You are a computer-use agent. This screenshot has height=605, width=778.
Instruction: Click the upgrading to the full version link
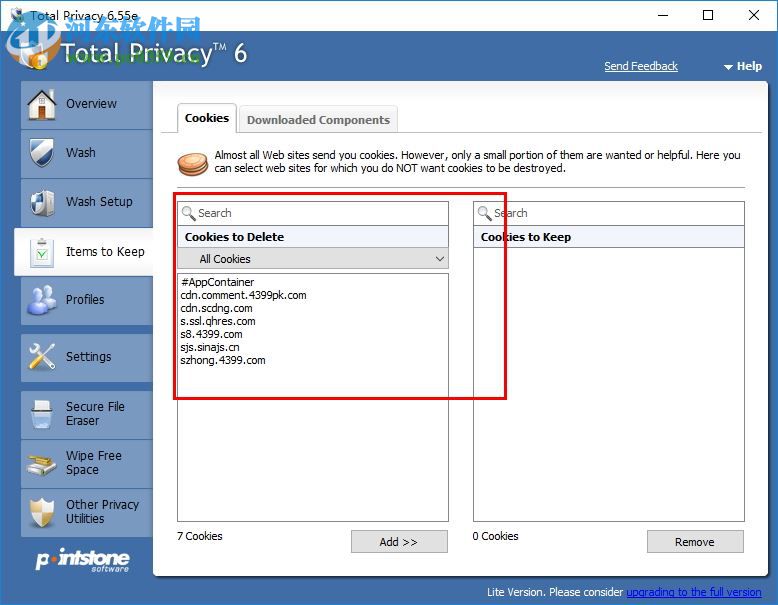click(694, 592)
